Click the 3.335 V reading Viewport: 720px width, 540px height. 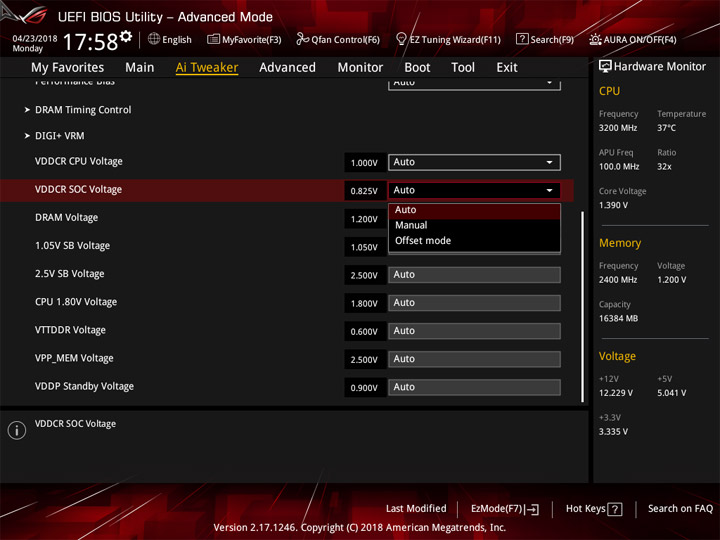[x=613, y=432]
